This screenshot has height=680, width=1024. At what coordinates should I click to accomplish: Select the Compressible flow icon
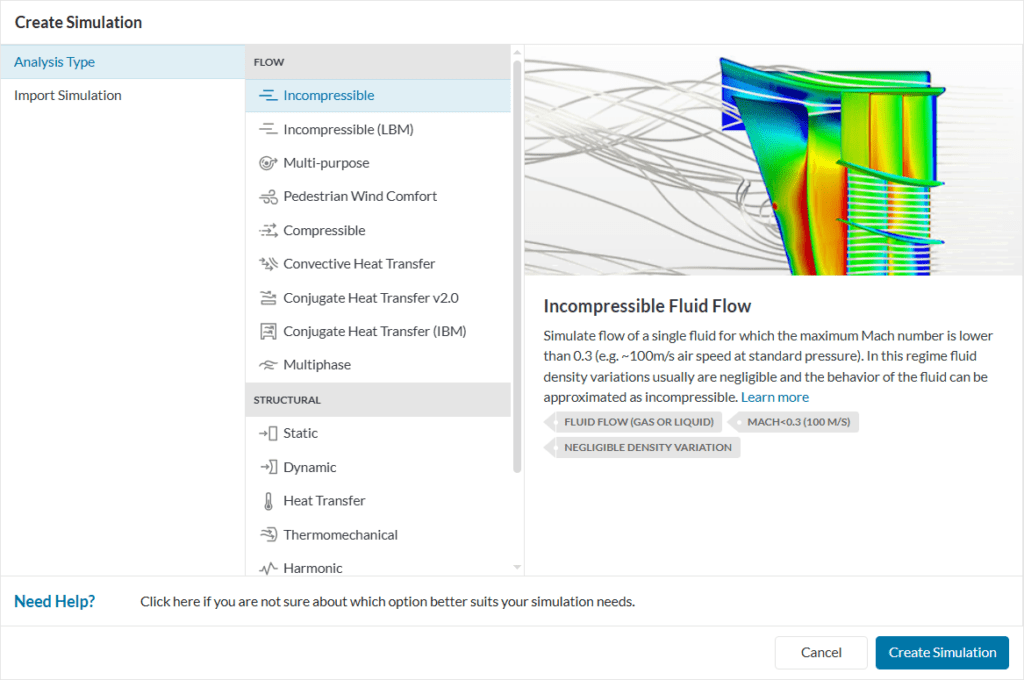[268, 229]
